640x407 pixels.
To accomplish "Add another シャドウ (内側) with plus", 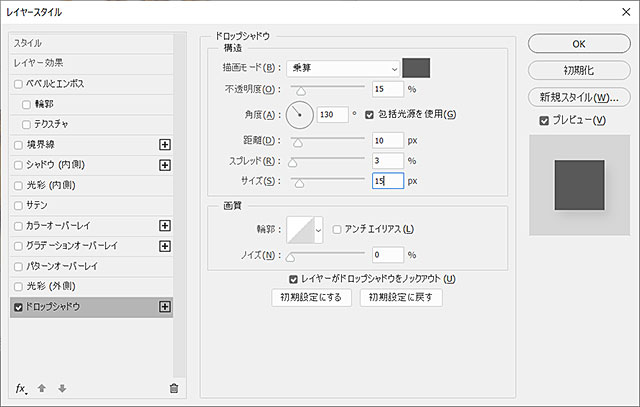I will (165, 165).
